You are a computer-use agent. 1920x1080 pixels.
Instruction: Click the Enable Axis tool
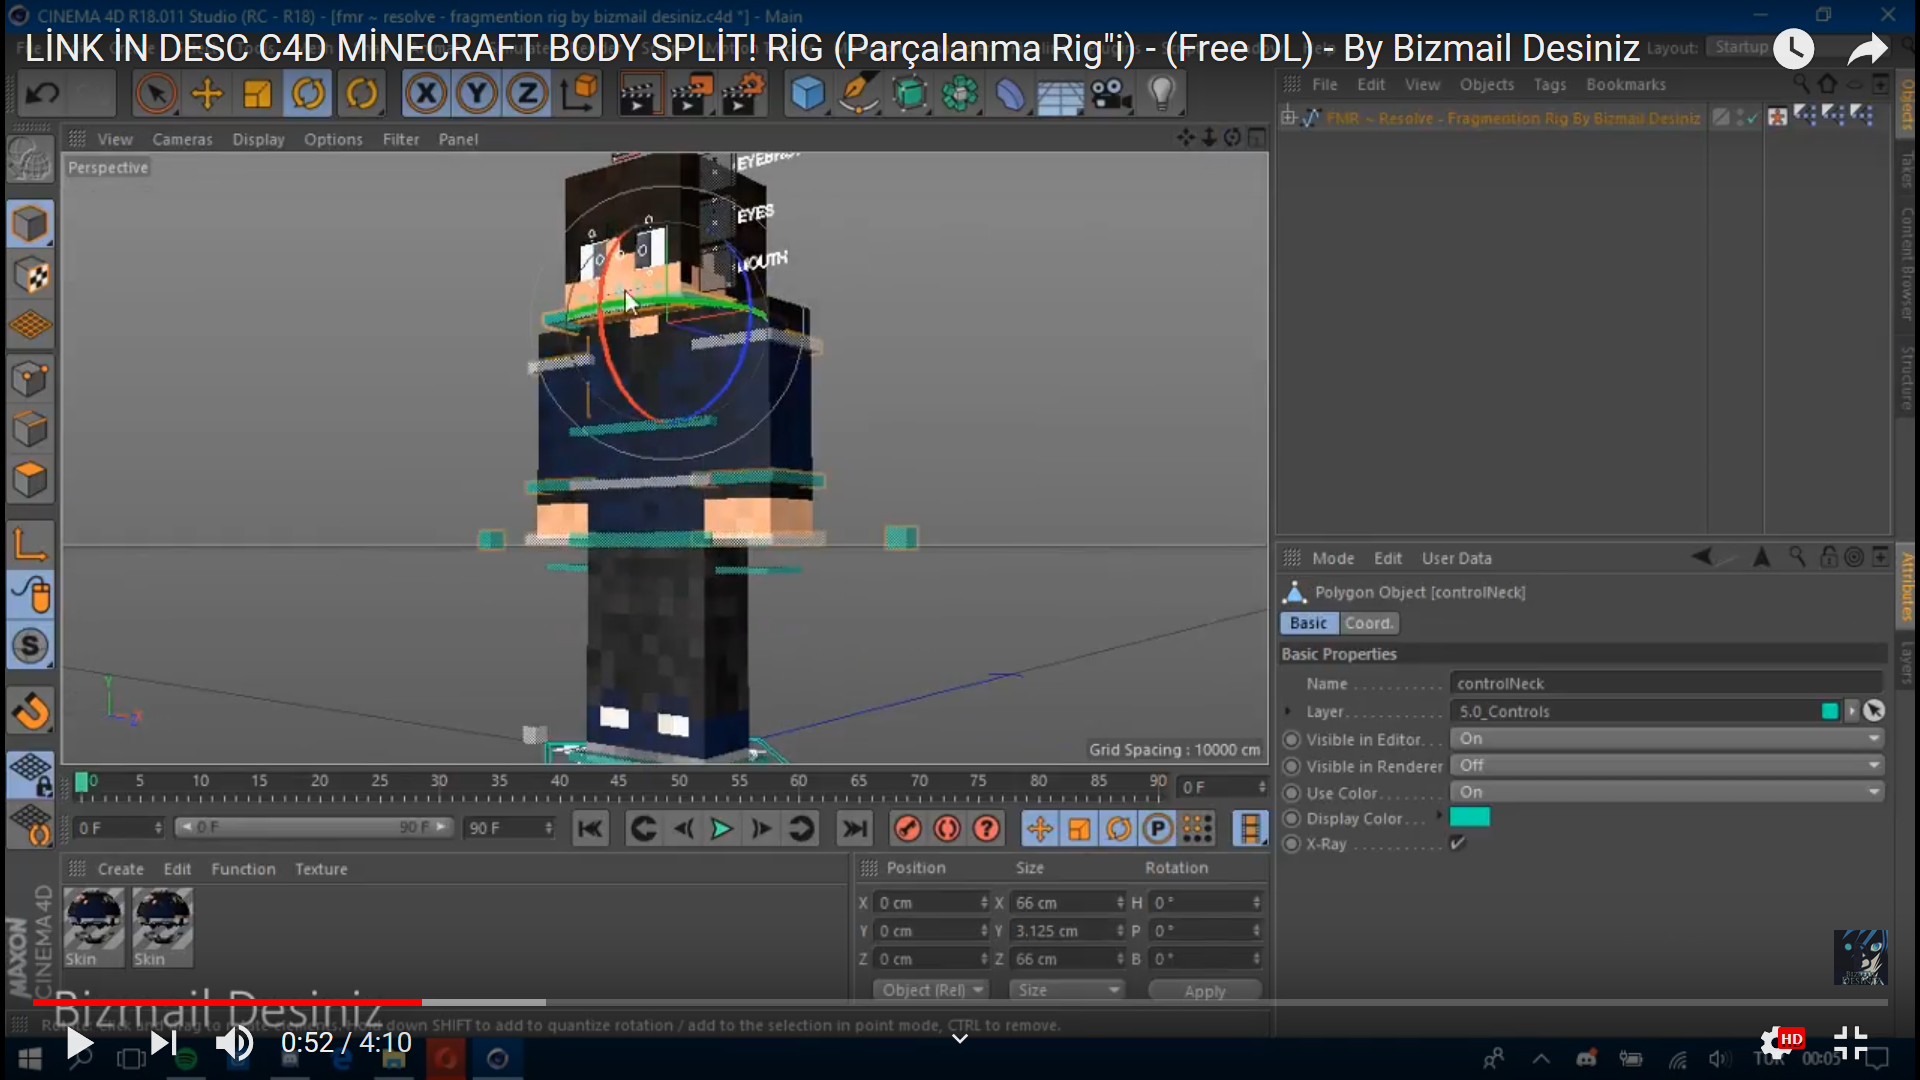tap(30, 544)
